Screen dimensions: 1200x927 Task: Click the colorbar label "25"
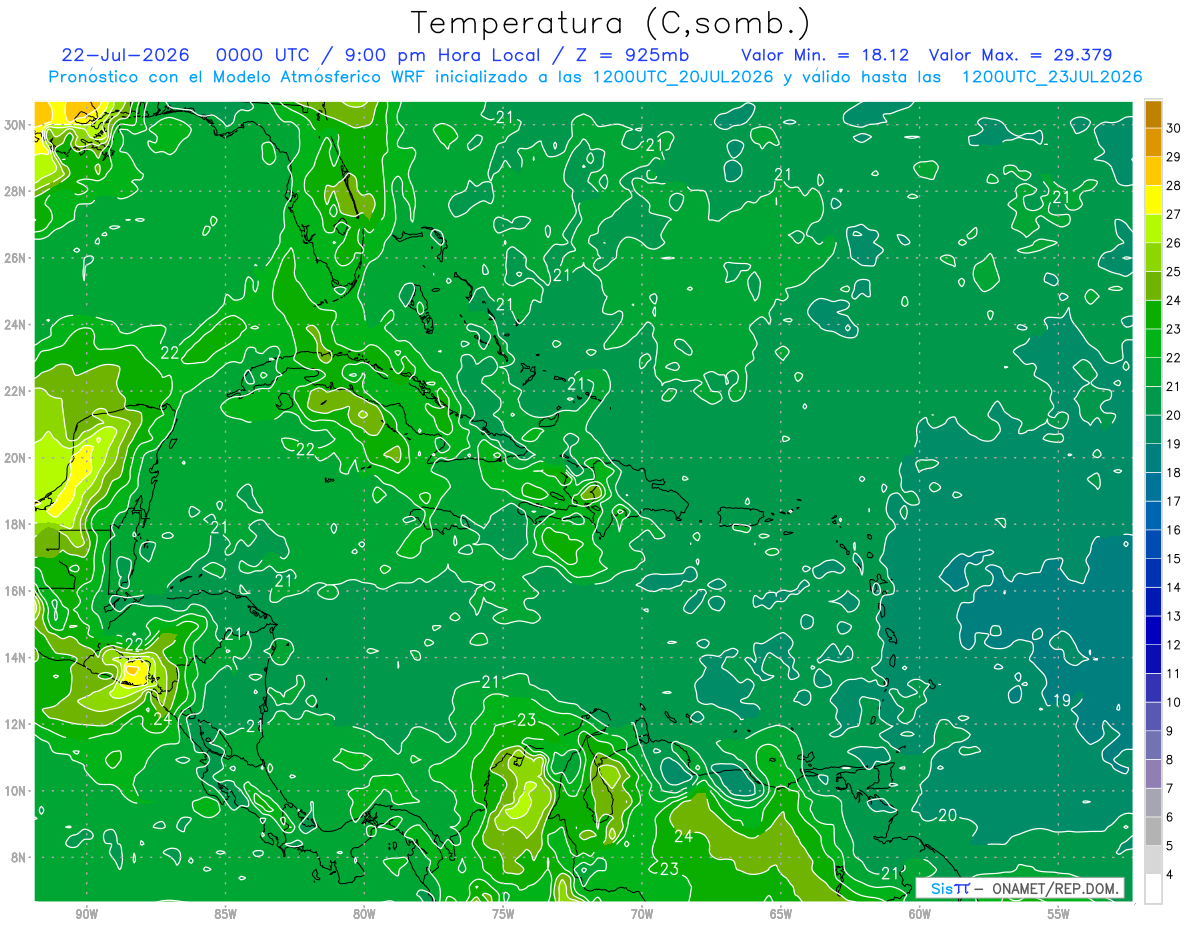1174,272
